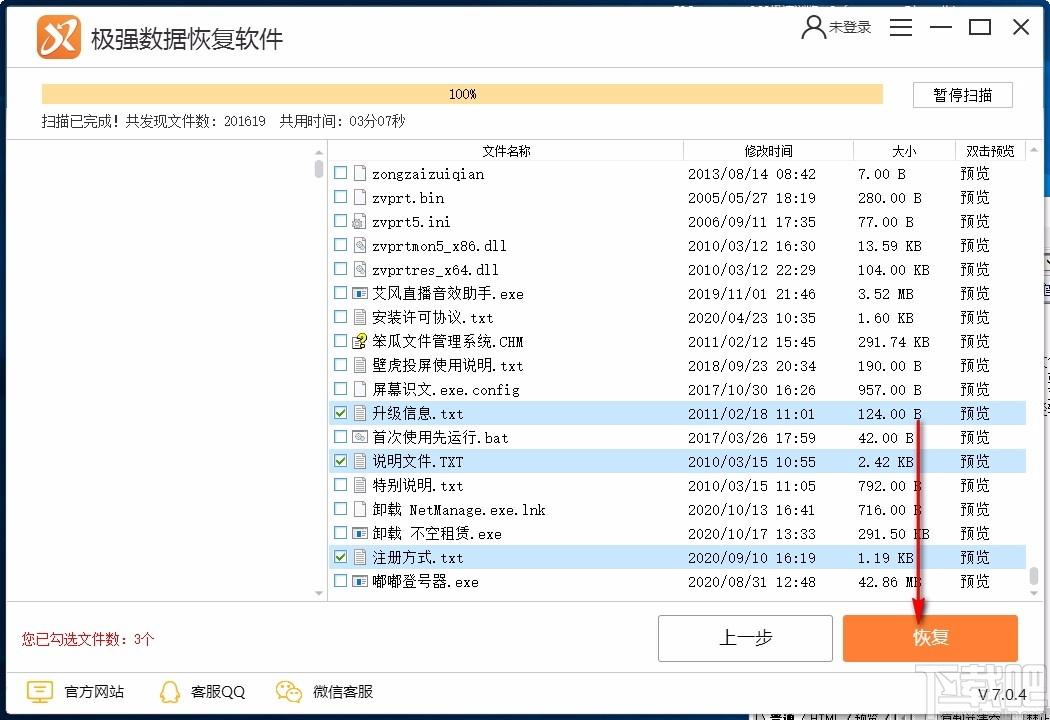
Task: Sort by 文件名称 column header
Action: tap(506, 151)
